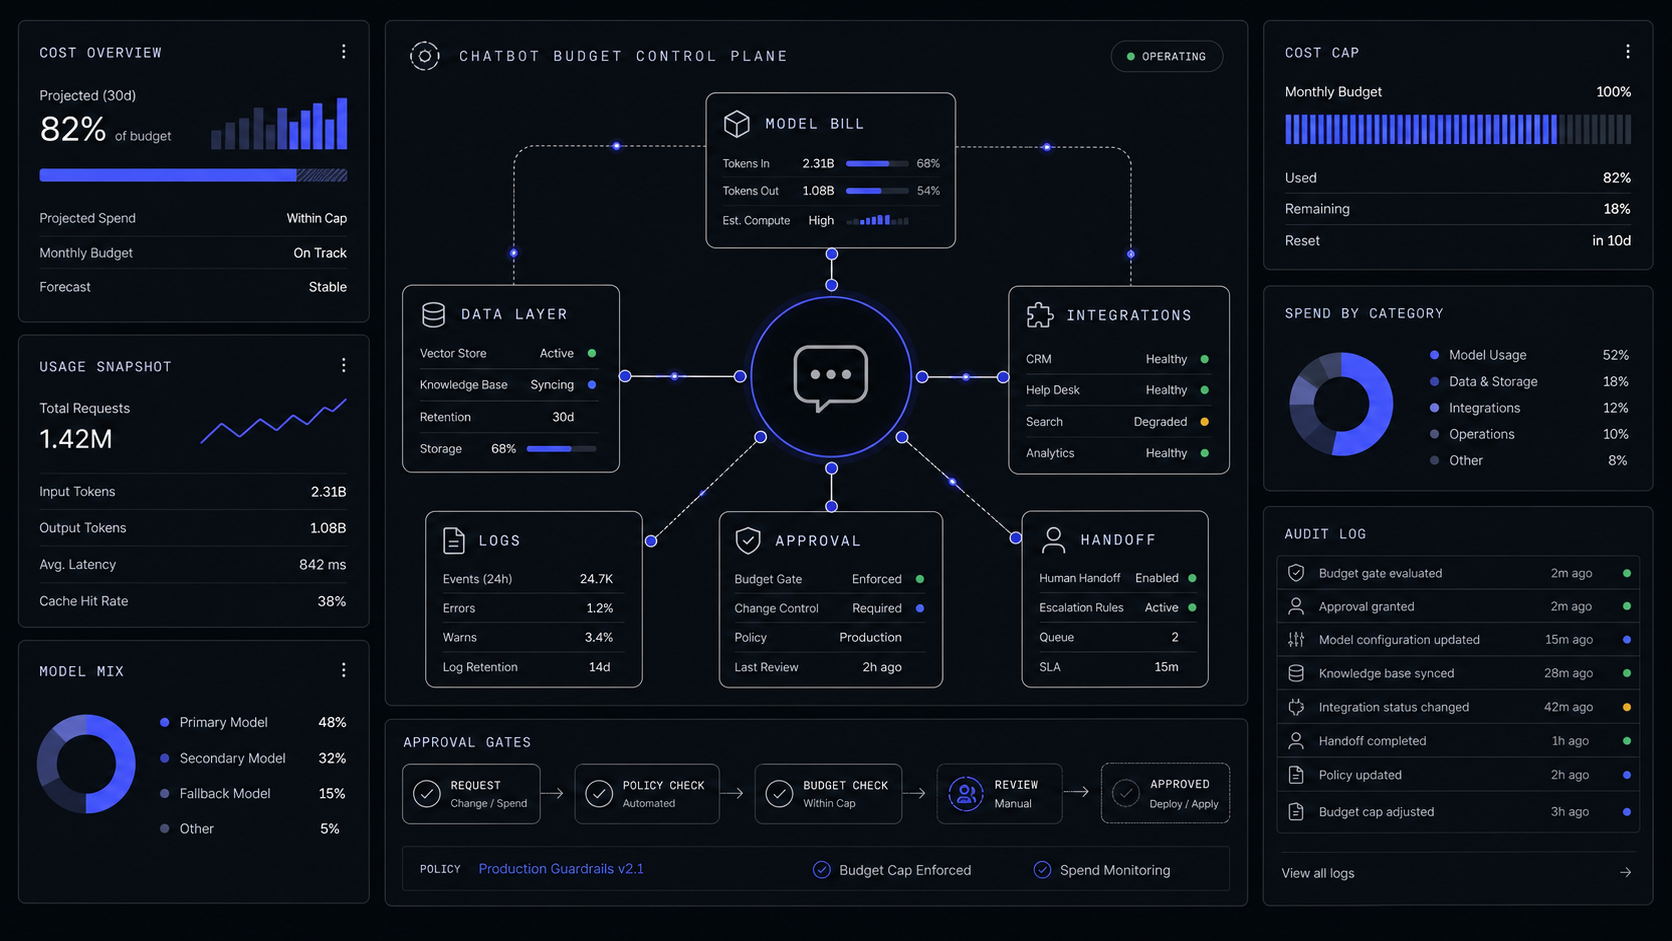Click database icon beside Knowledge base synced
Image resolution: width=1672 pixels, height=941 pixels.
(x=1296, y=673)
